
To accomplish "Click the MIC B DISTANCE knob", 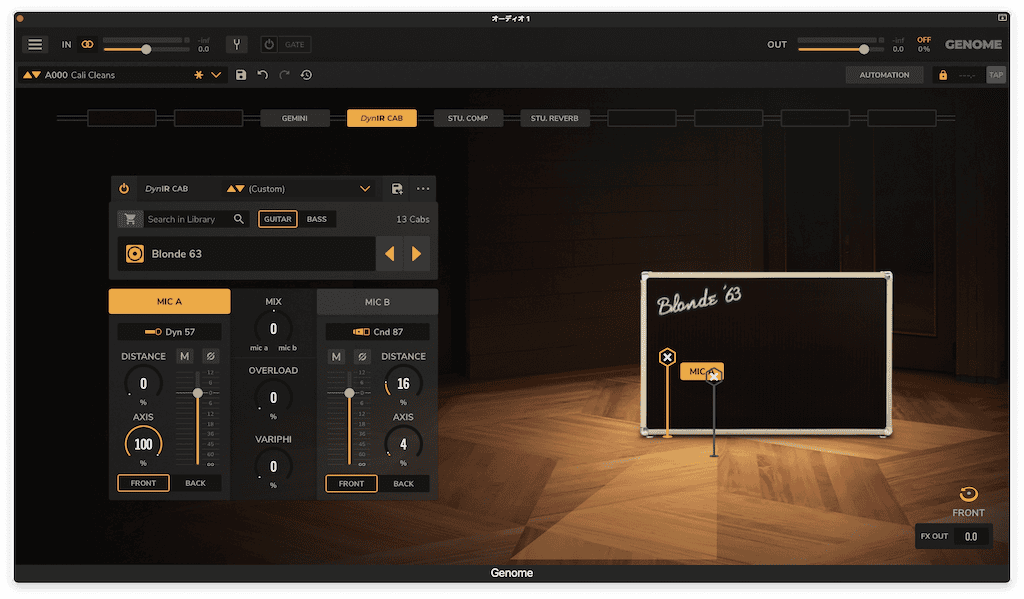I will pyautogui.click(x=403, y=384).
